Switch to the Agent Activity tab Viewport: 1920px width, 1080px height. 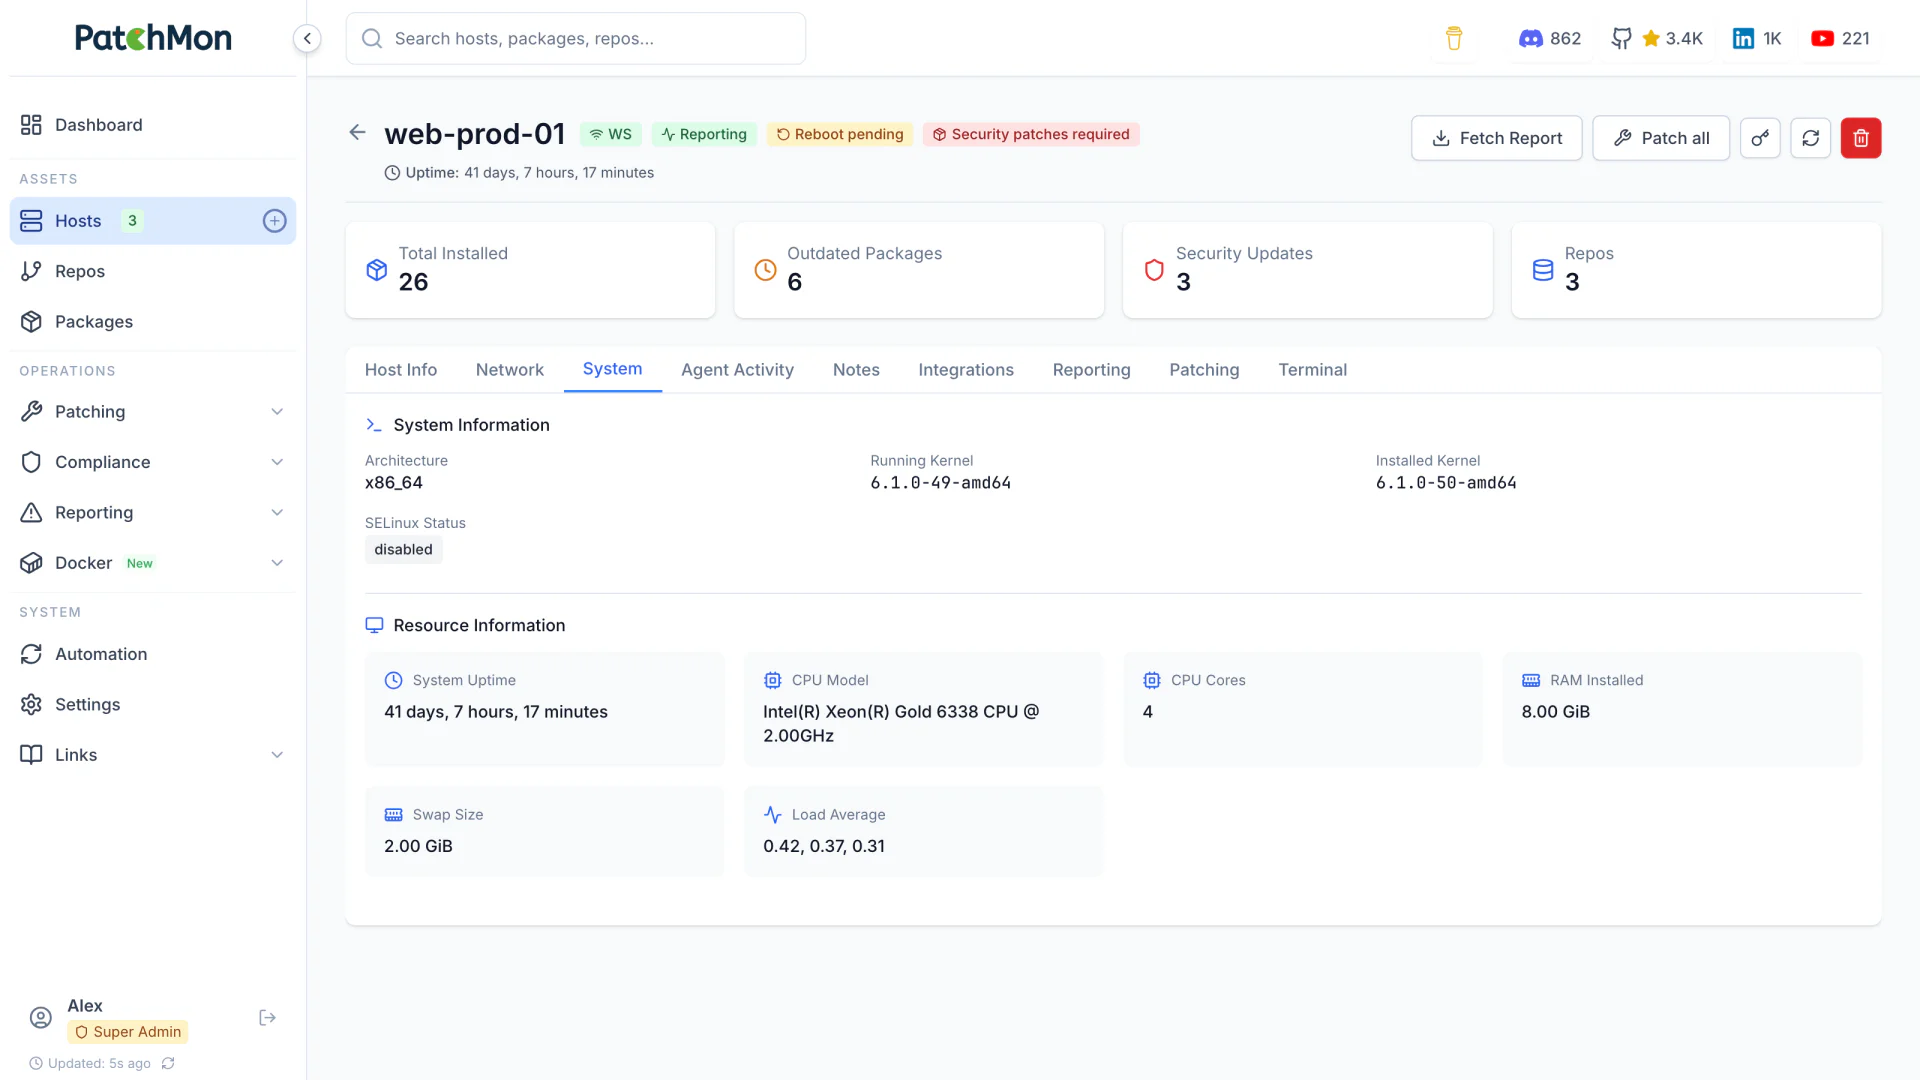737,370
